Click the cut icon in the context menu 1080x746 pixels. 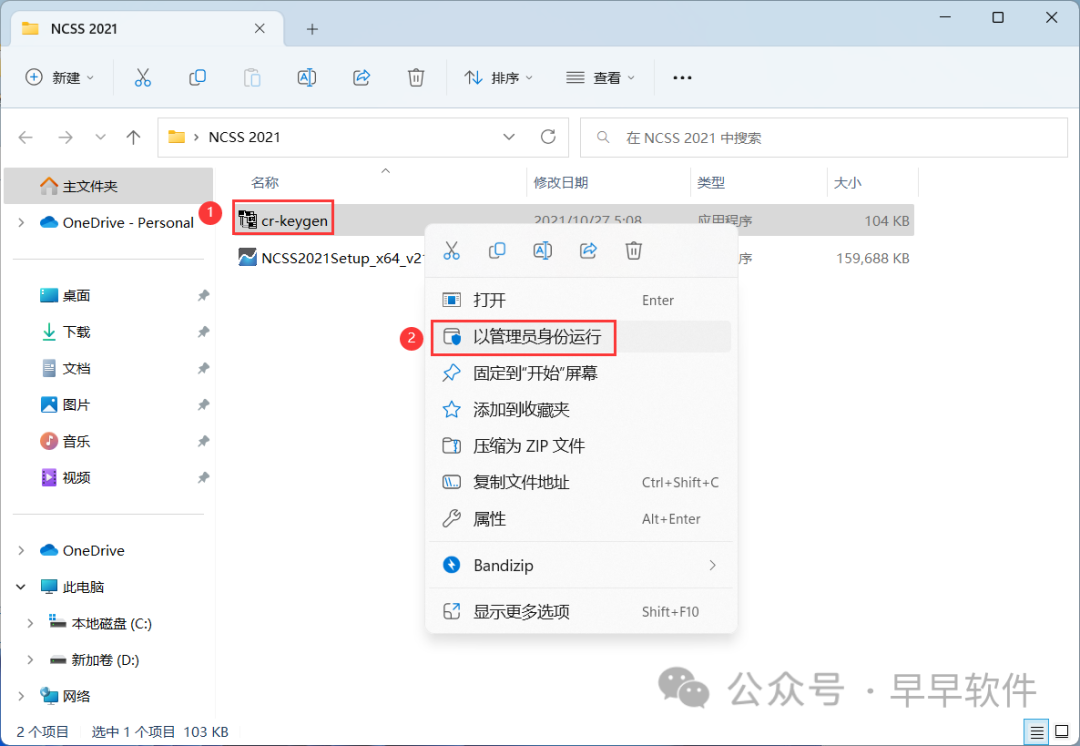point(451,251)
